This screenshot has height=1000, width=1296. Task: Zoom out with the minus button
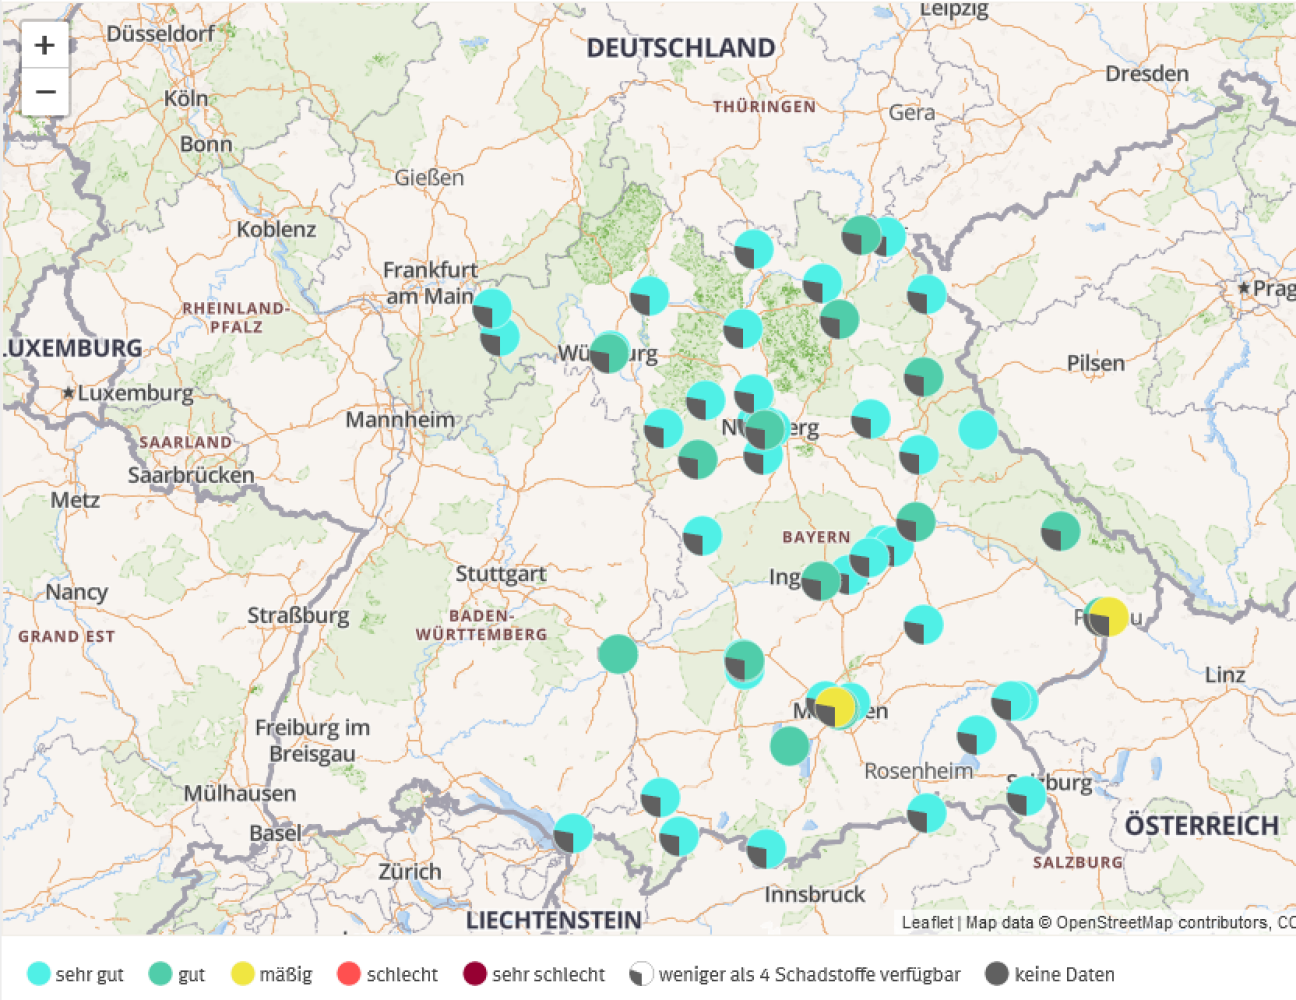tap(45, 91)
